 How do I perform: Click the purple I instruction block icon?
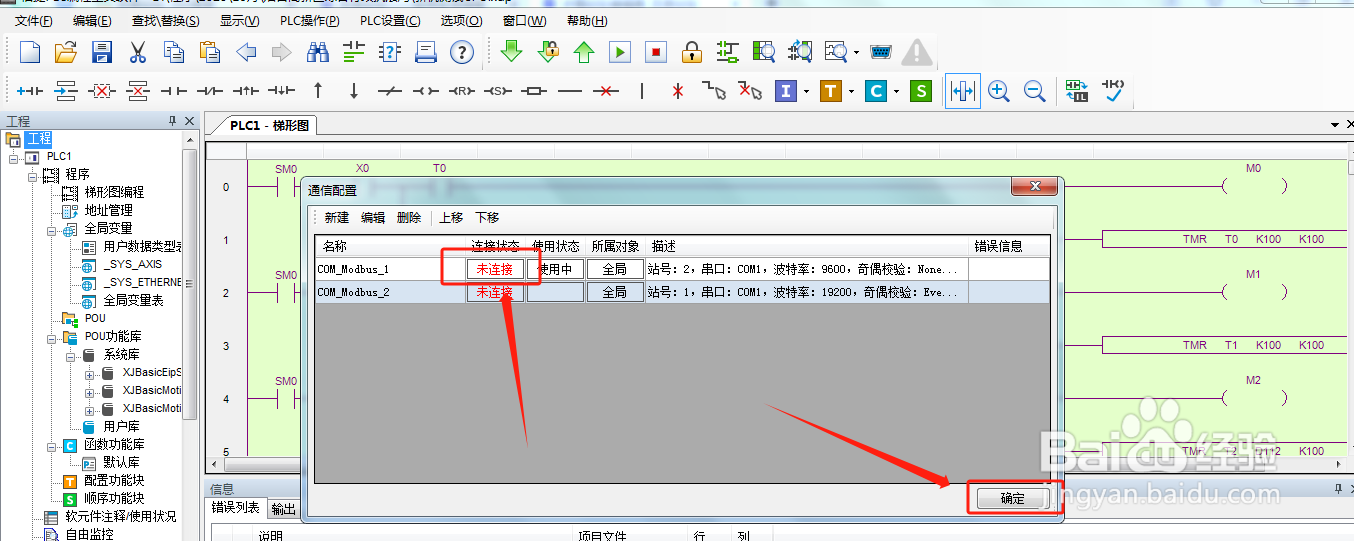click(x=786, y=91)
